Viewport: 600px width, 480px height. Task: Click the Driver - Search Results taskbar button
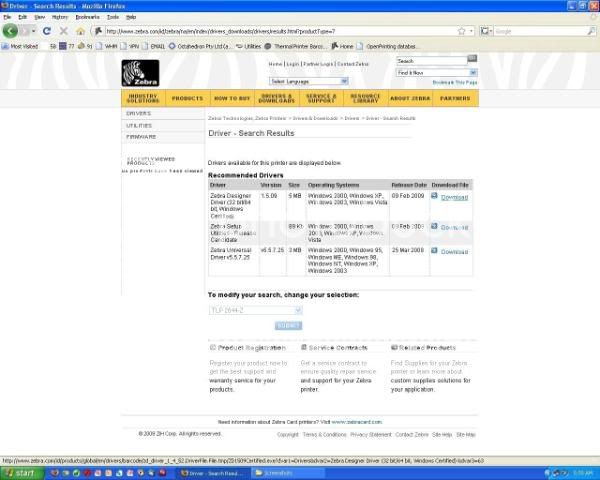[212, 473]
